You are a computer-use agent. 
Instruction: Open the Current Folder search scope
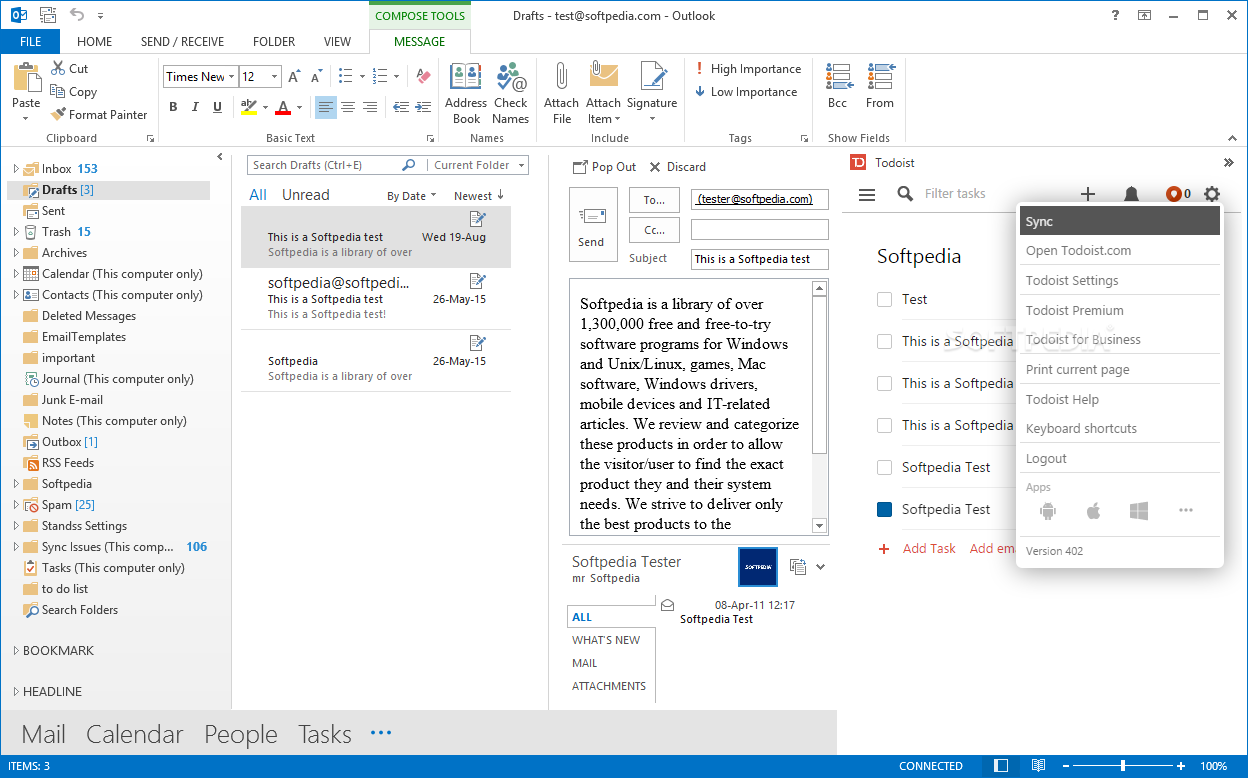tap(478, 165)
